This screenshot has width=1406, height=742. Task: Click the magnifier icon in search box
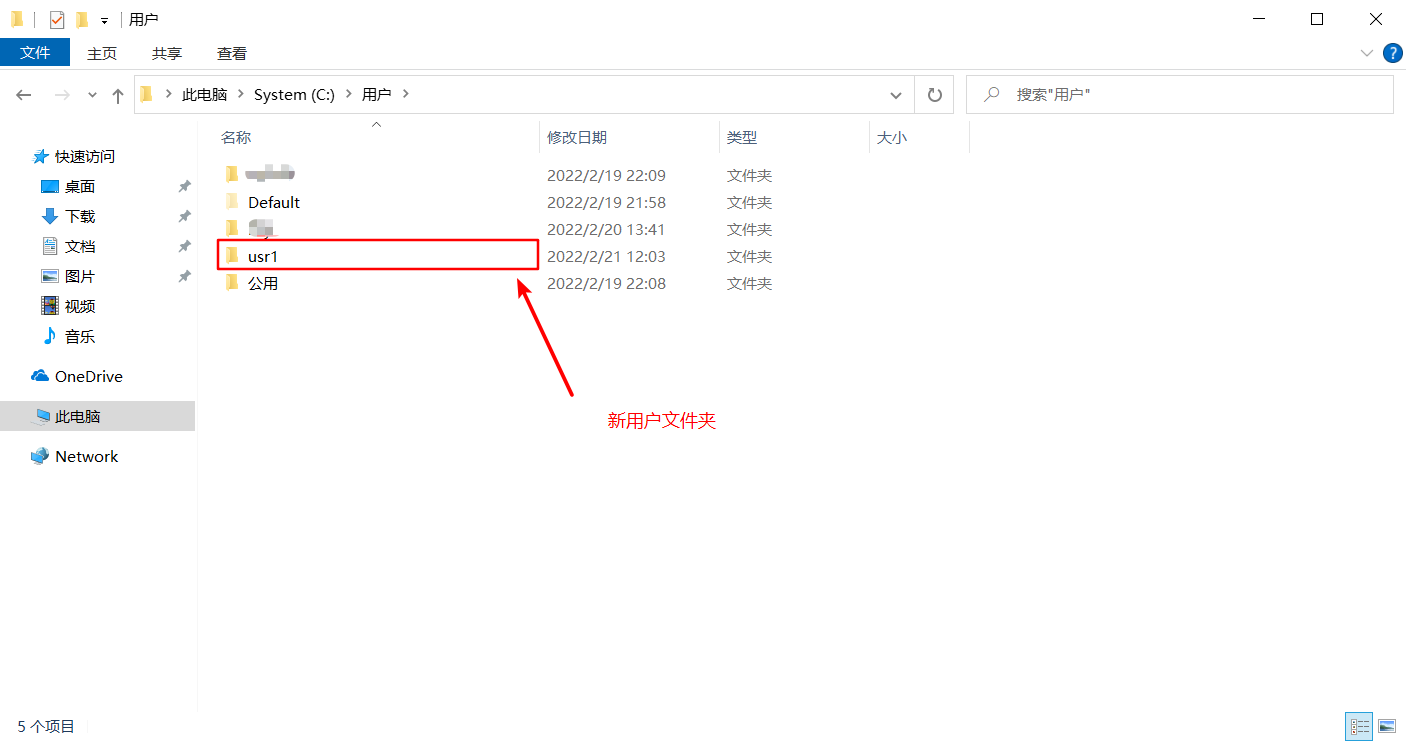point(992,94)
